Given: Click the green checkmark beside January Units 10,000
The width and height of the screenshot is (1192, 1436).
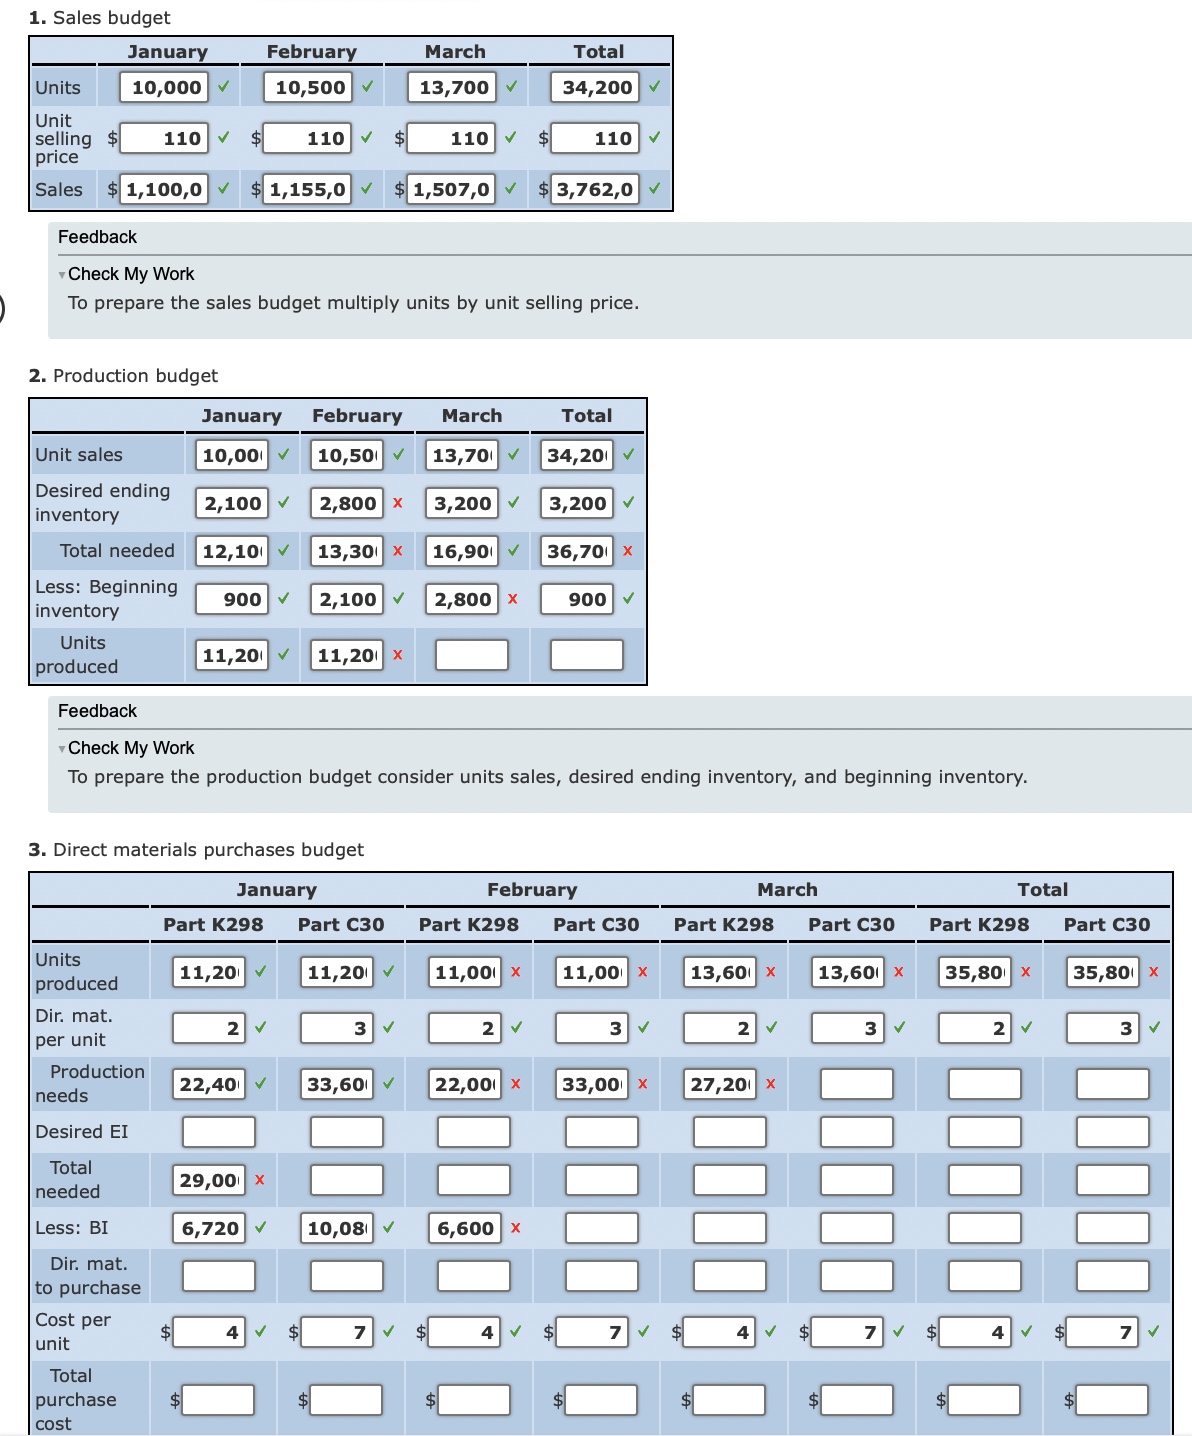Looking at the screenshot, I should [x=222, y=87].
